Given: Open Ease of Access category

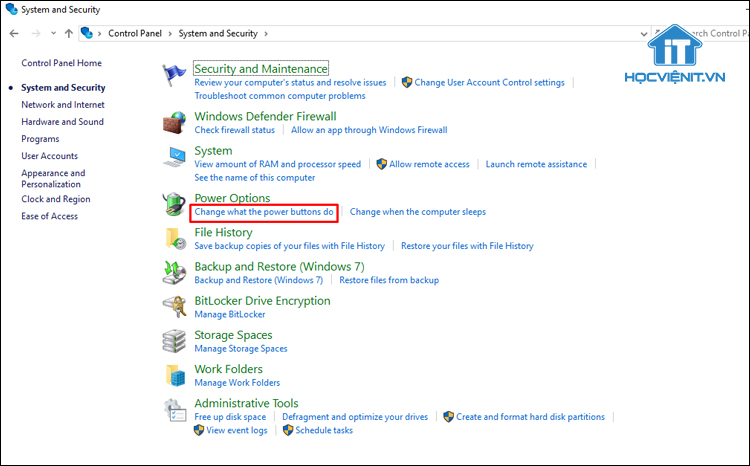Looking at the screenshot, I should click(49, 216).
